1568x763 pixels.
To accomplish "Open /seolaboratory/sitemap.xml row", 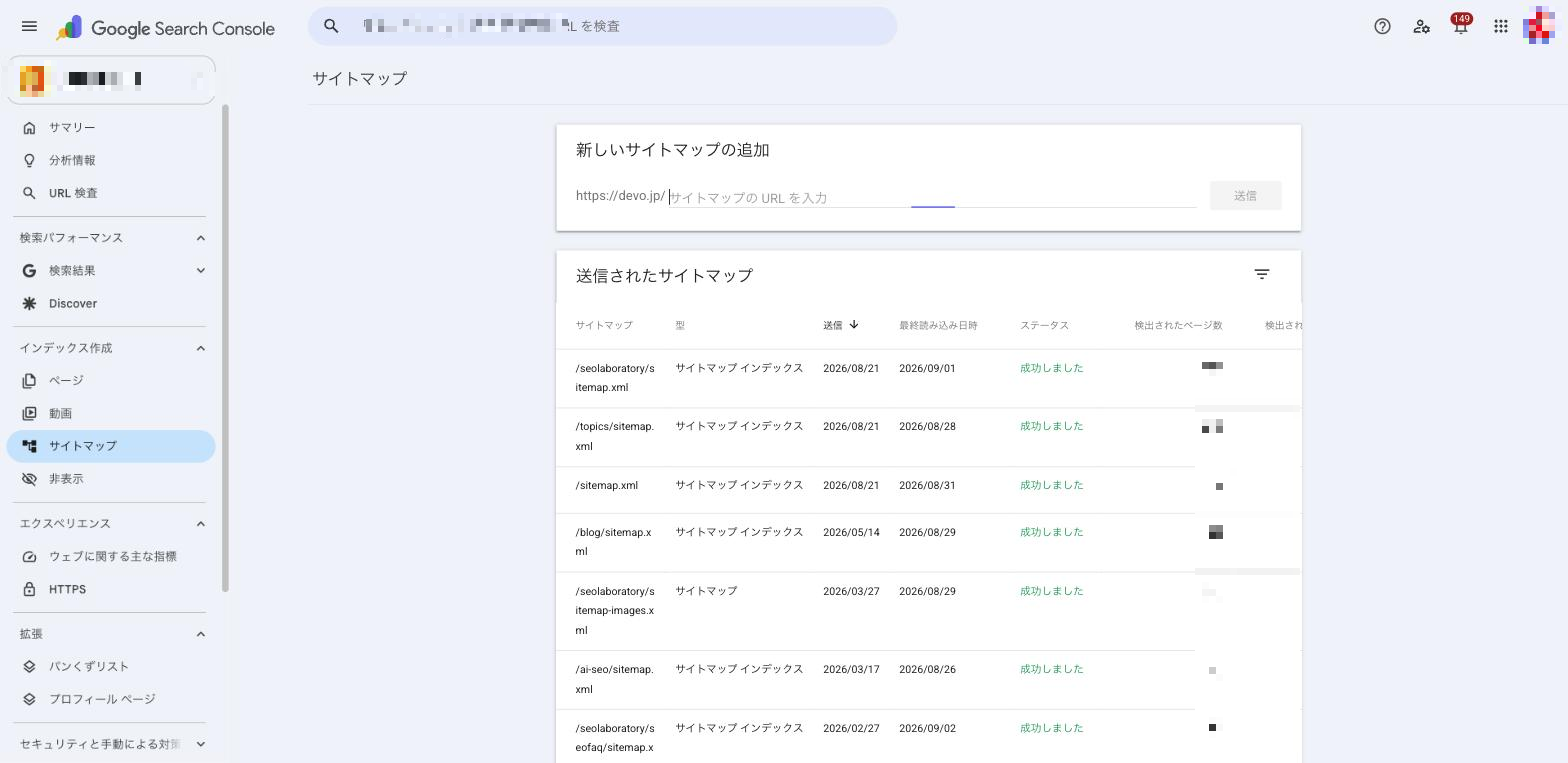I will [929, 378].
